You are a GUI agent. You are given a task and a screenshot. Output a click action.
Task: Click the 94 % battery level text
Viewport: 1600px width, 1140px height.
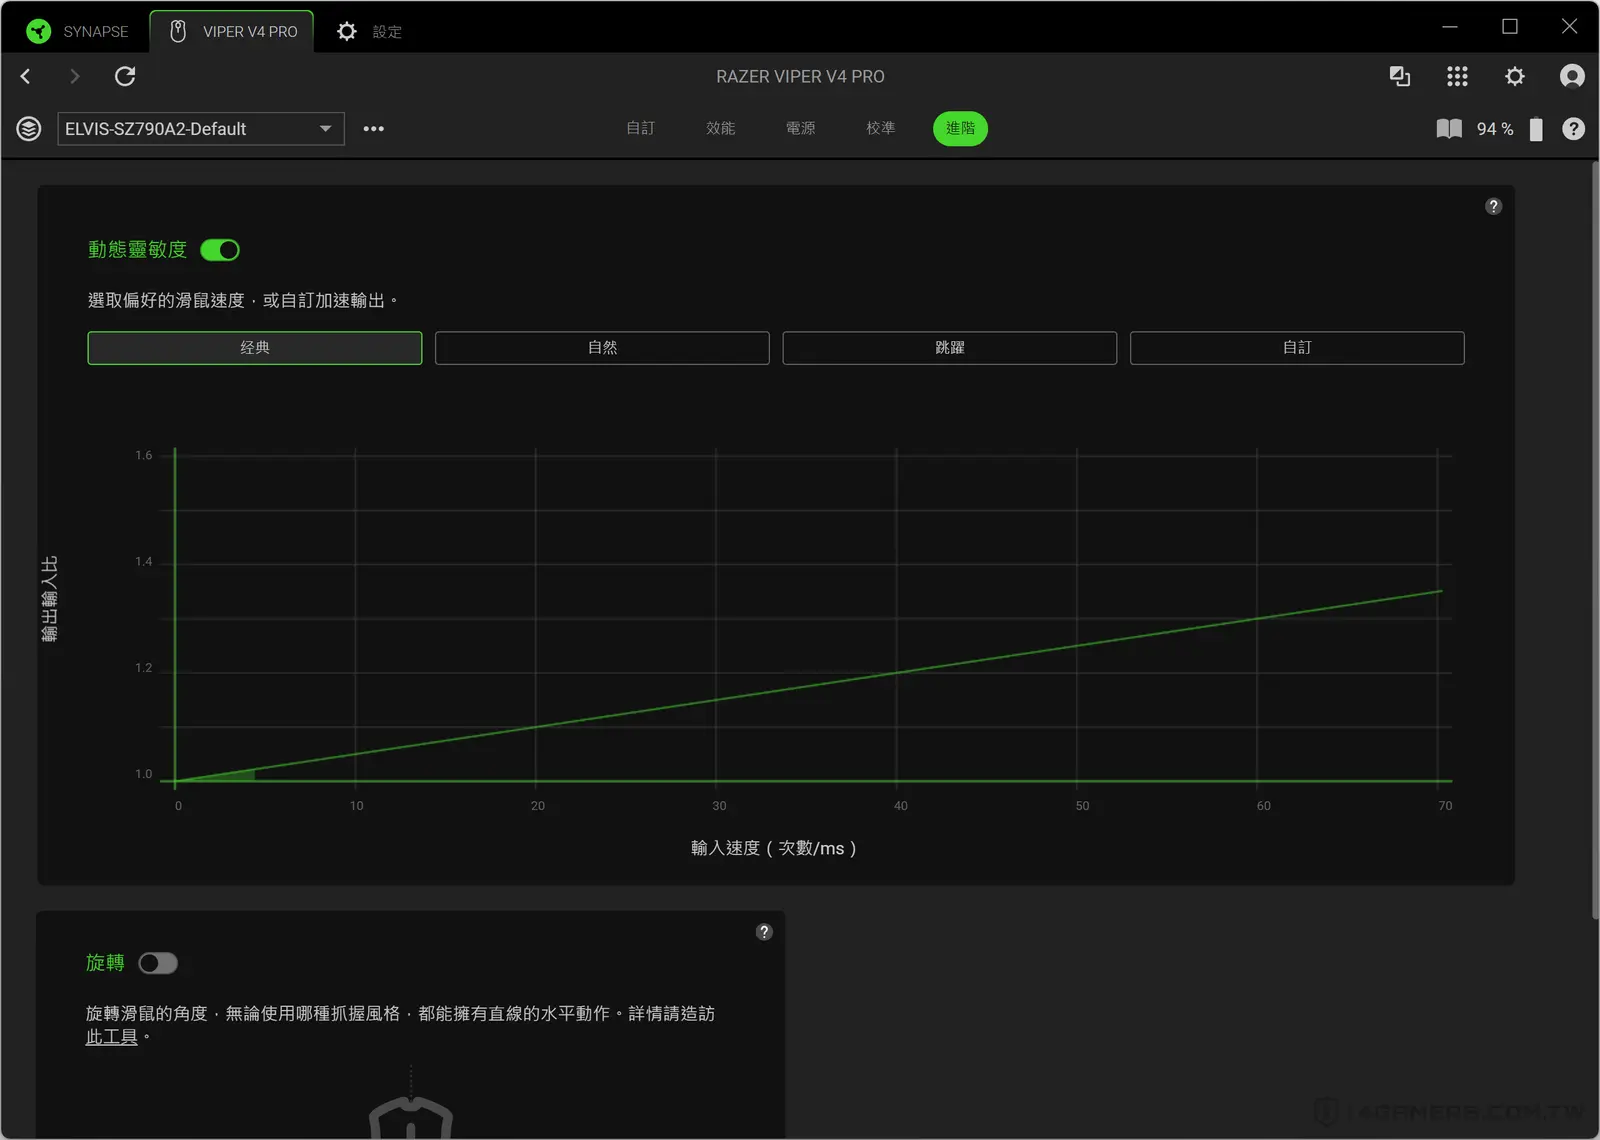pyautogui.click(x=1495, y=129)
